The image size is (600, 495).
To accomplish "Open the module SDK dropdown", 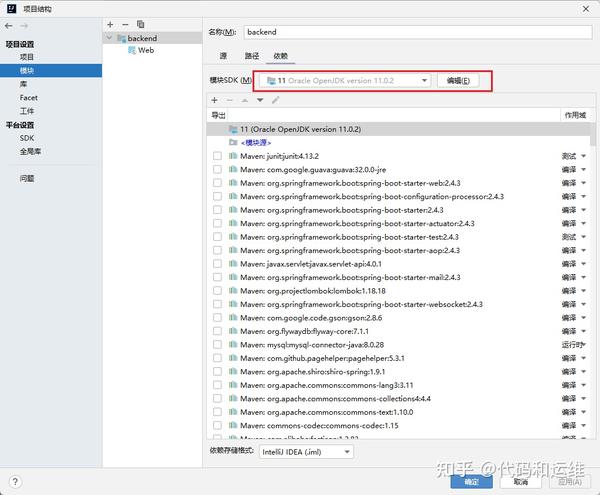I will pos(344,81).
